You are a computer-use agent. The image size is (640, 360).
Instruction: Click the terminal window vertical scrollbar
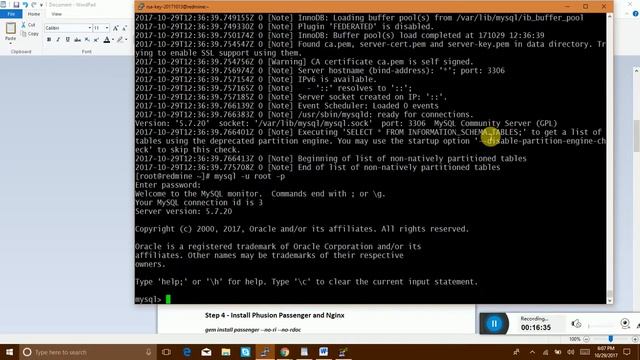610,158
